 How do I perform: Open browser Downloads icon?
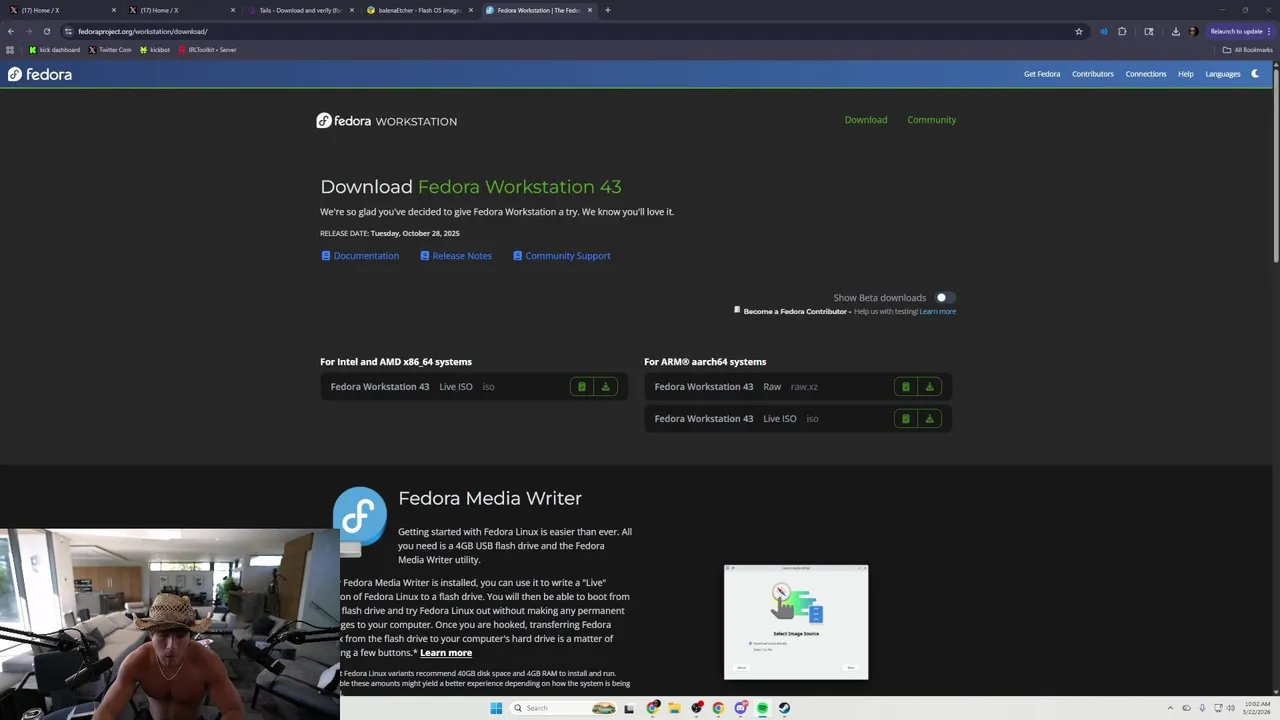click(1176, 31)
